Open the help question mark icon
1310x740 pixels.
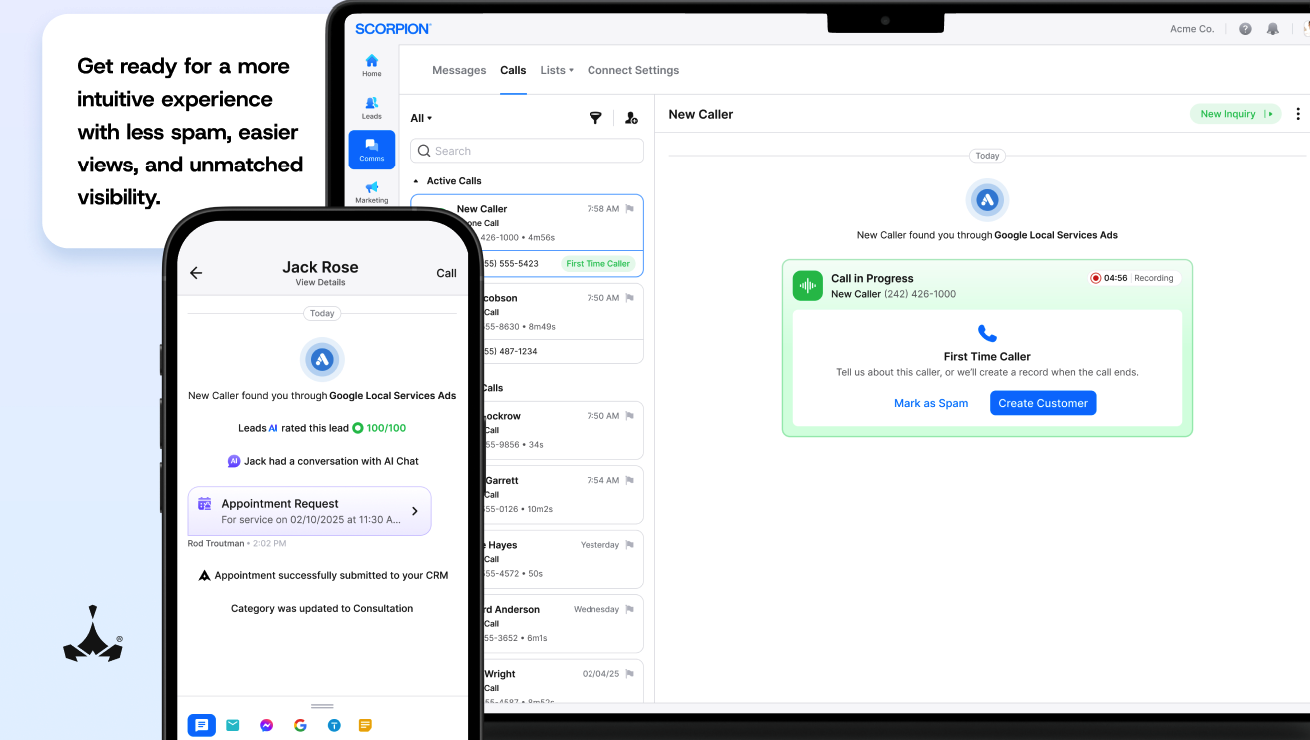point(1245,29)
